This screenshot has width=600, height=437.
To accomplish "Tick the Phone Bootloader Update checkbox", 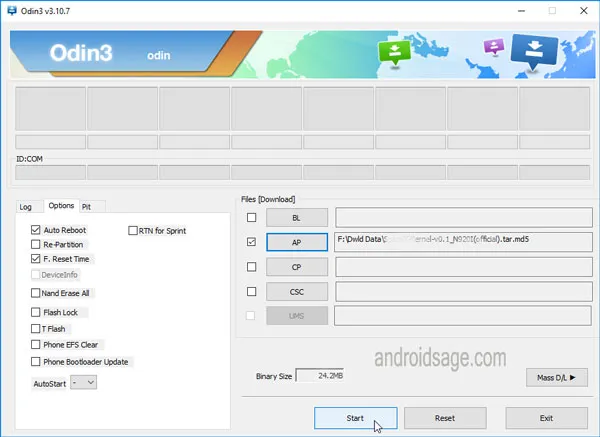I will coord(36,361).
